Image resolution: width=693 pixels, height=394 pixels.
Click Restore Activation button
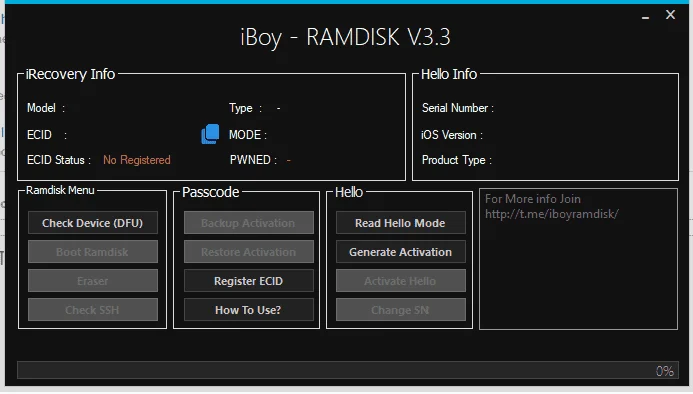pyautogui.click(x=248, y=252)
